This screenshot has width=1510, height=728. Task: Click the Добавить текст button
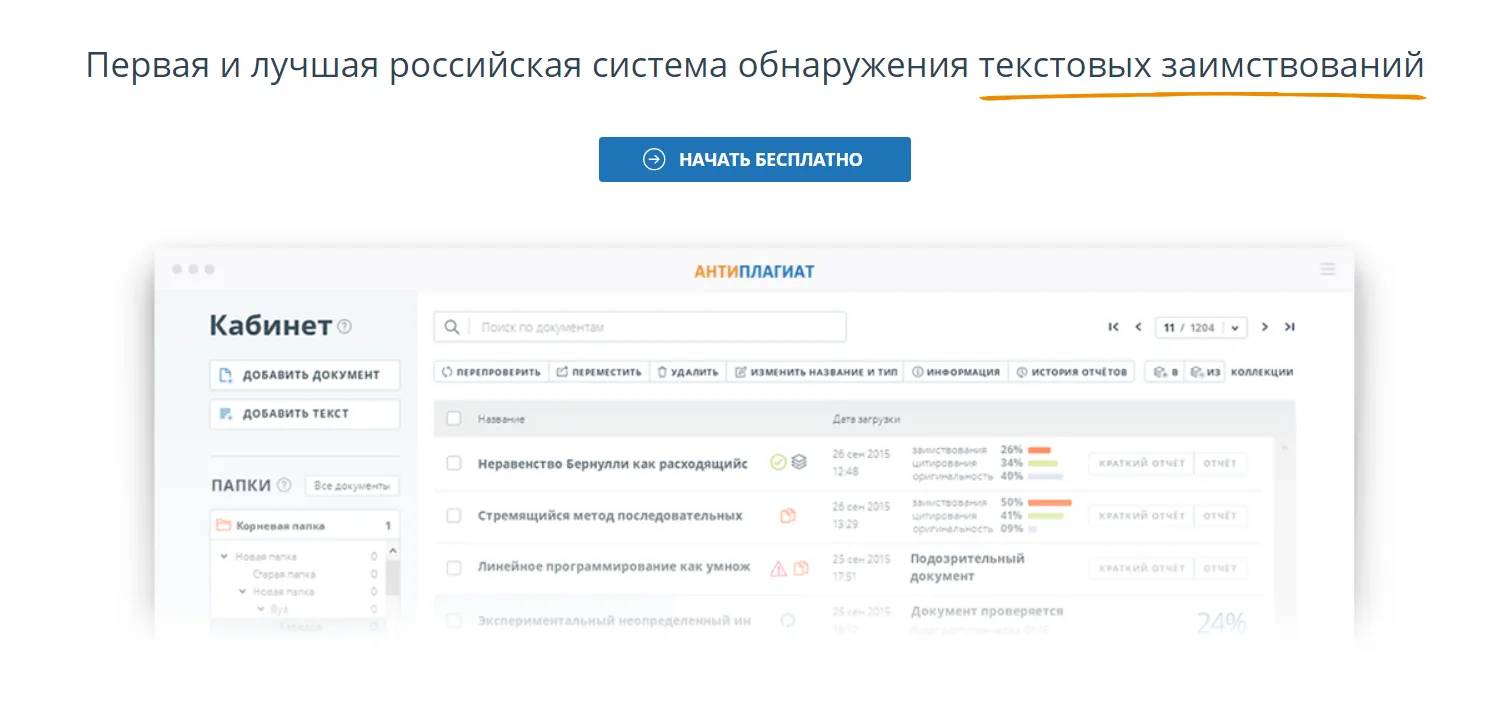coord(304,414)
